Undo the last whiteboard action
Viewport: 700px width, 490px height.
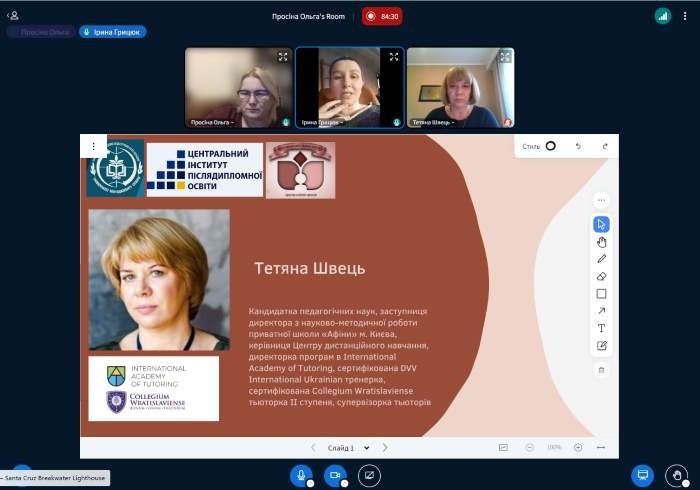coord(577,146)
